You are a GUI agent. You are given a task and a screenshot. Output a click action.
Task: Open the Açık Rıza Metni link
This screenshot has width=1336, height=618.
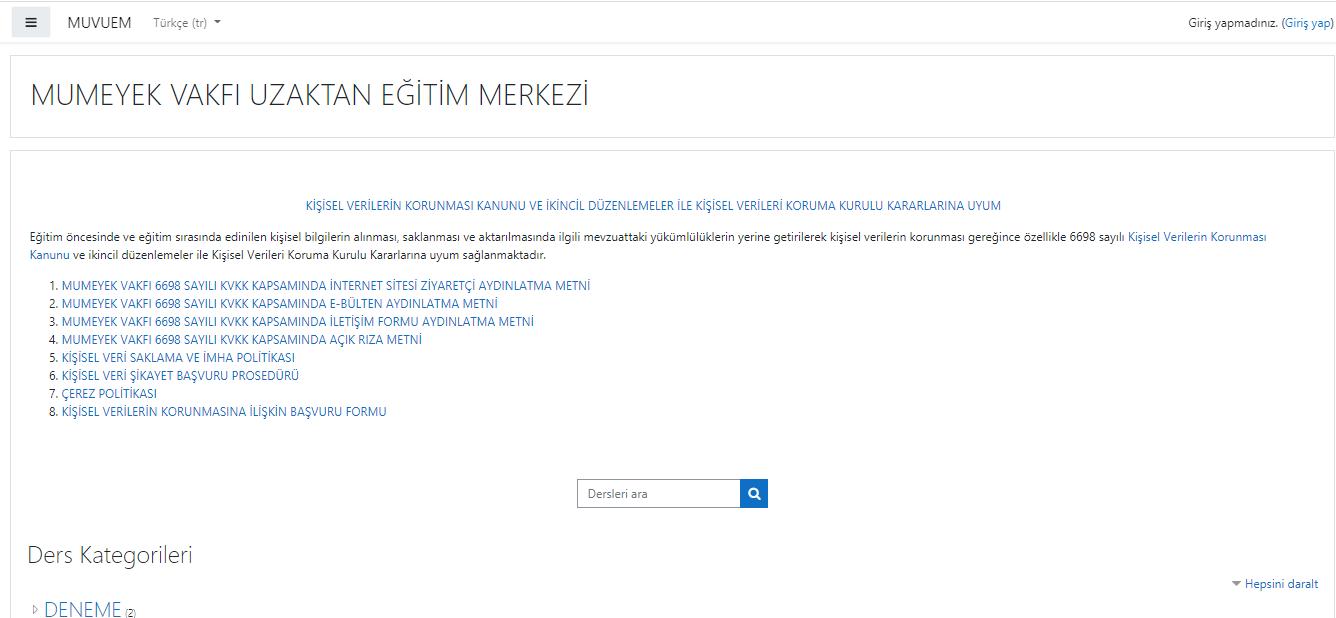coord(241,340)
